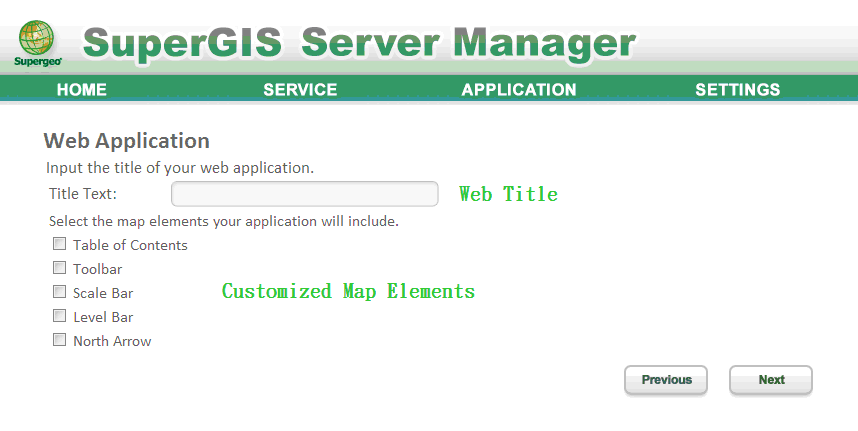Click the Supergeo globe logo
858x431 pixels.
38,42
